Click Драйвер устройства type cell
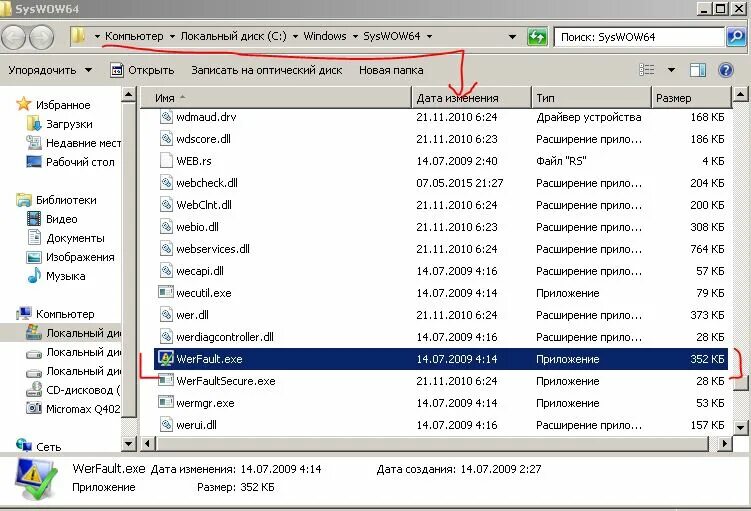This screenshot has height=511, width=751. tap(589, 117)
